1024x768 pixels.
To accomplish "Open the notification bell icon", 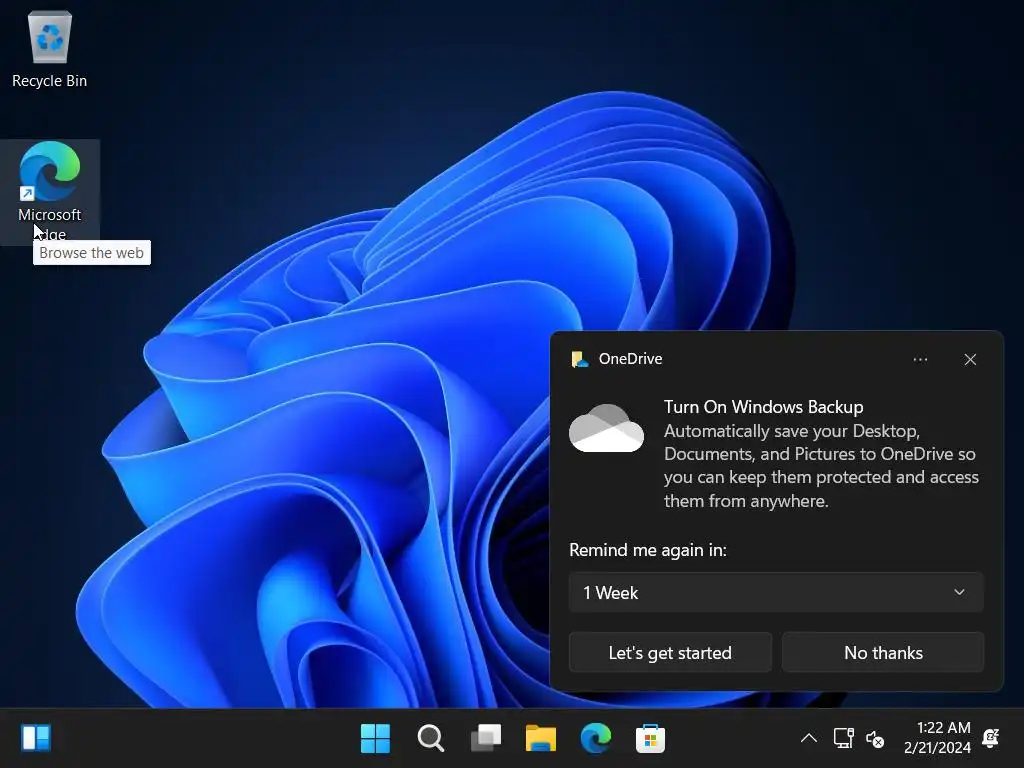I will [x=991, y=739].
